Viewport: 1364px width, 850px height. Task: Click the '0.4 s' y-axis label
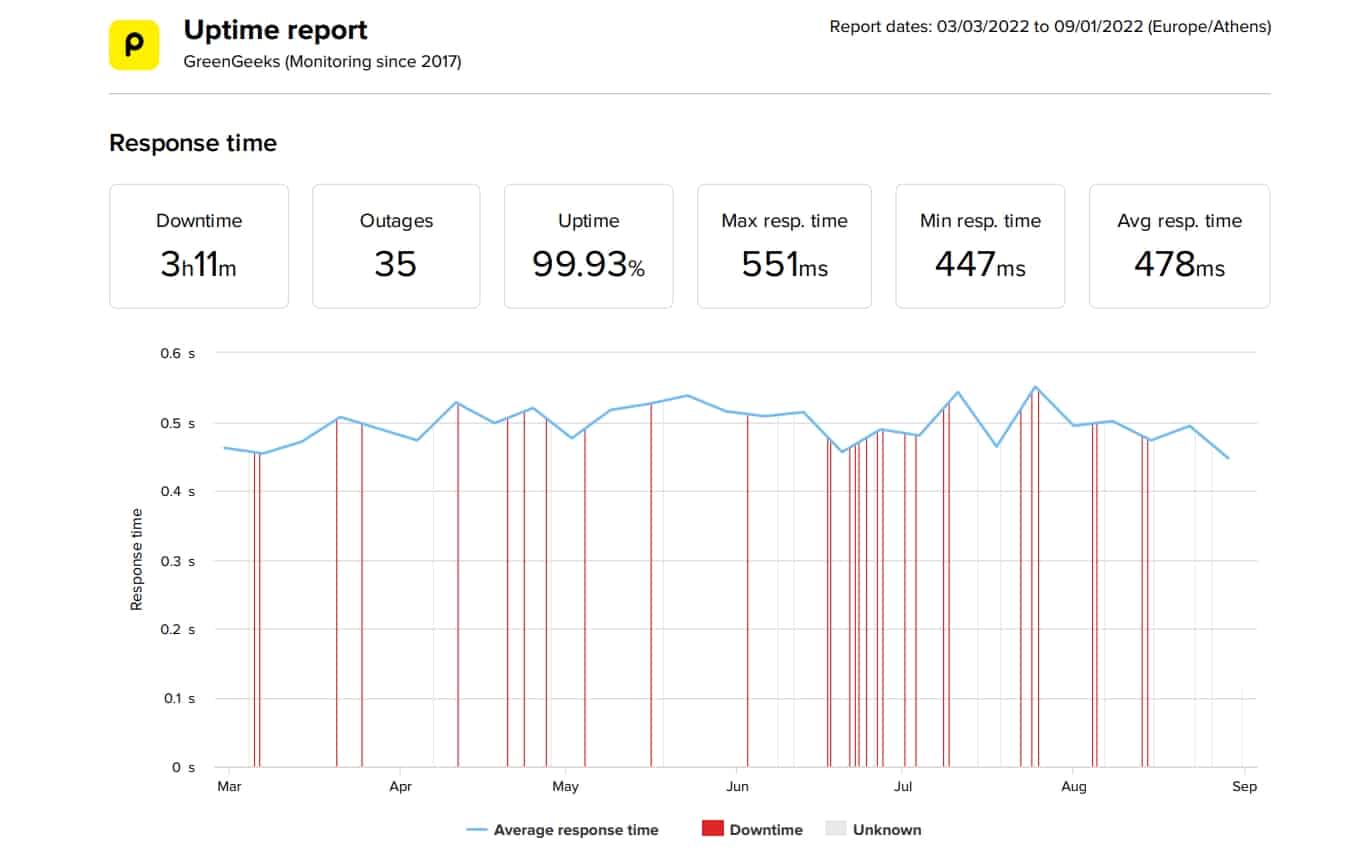coord(179,492)
